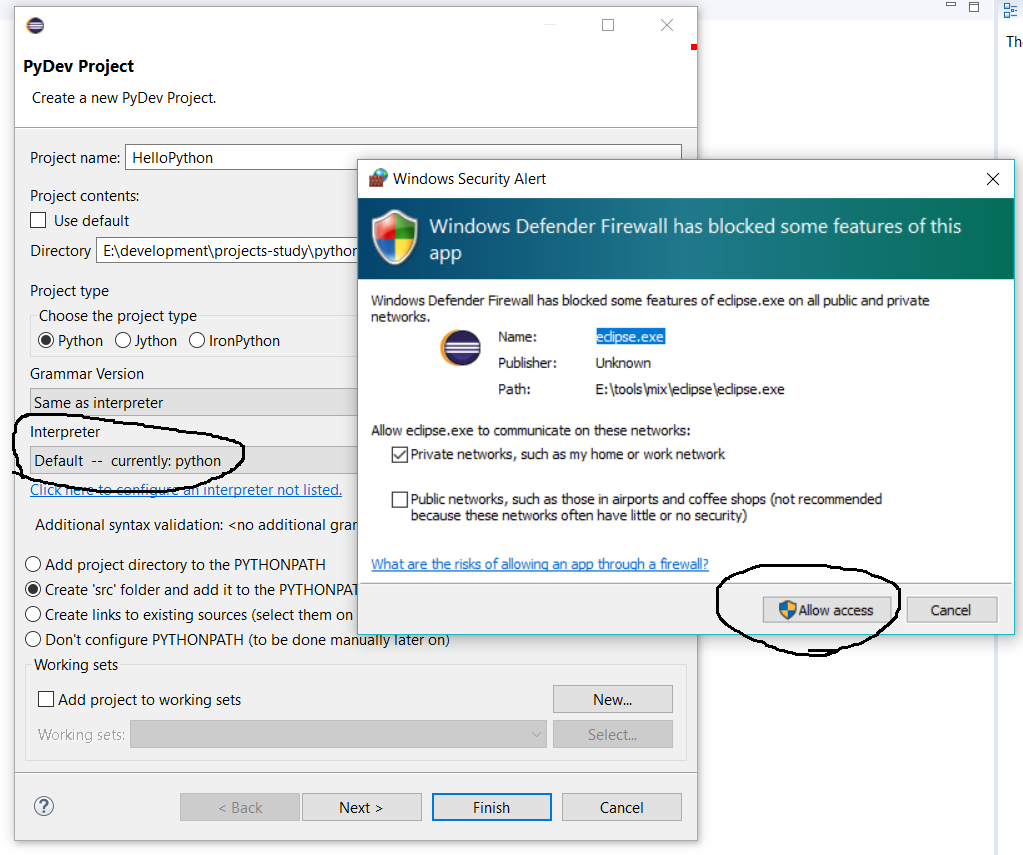This screenshot has width=1023, height=855.
Task: Click the Finish button
Action: [491, 807]
